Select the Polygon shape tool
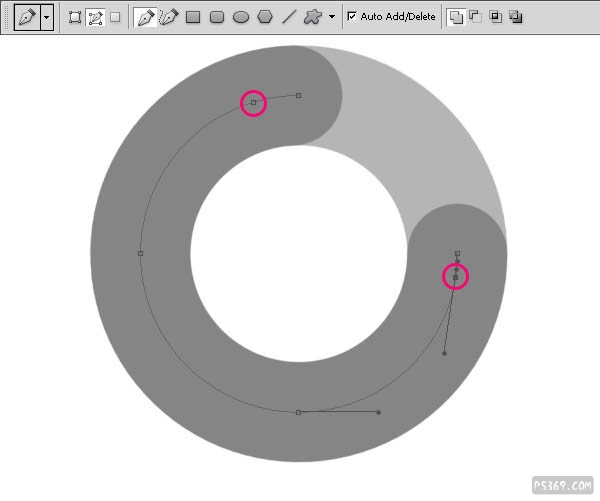600x501 pixels. 265,17
